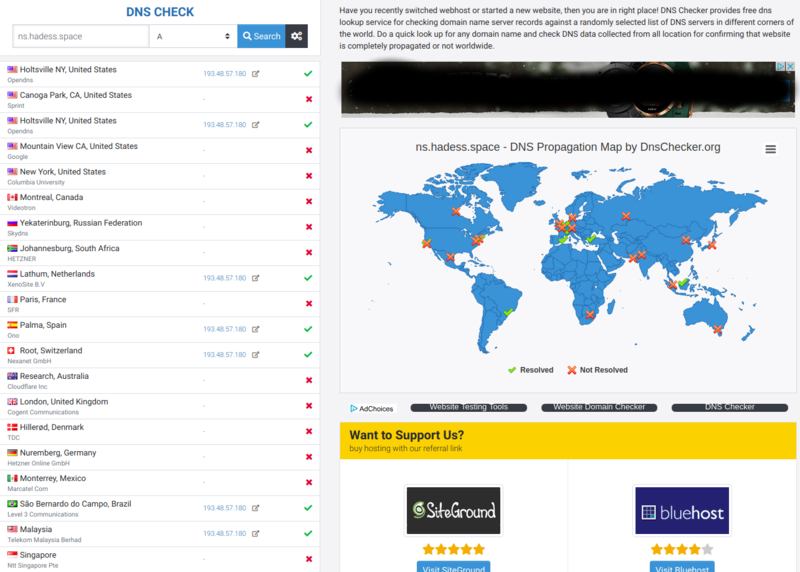The image size is (800, 572).
Task: Open external link icon for Root, Switzerland
Action: (255, 355)
